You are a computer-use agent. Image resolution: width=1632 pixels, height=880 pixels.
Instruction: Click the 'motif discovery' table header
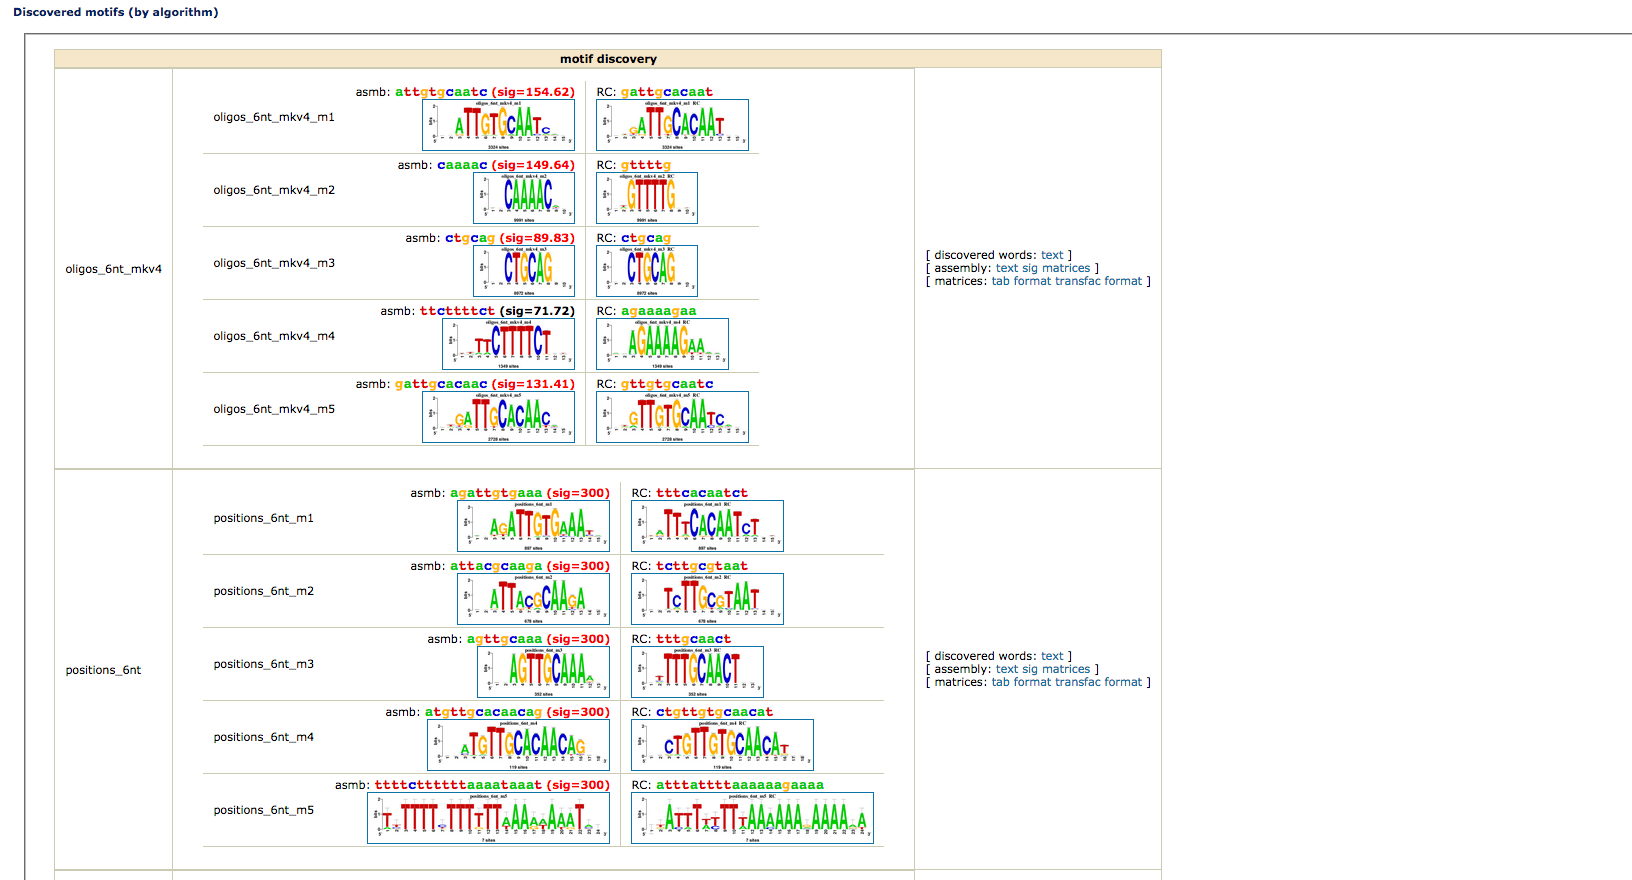pyautogui.click(x=608, y=59)
